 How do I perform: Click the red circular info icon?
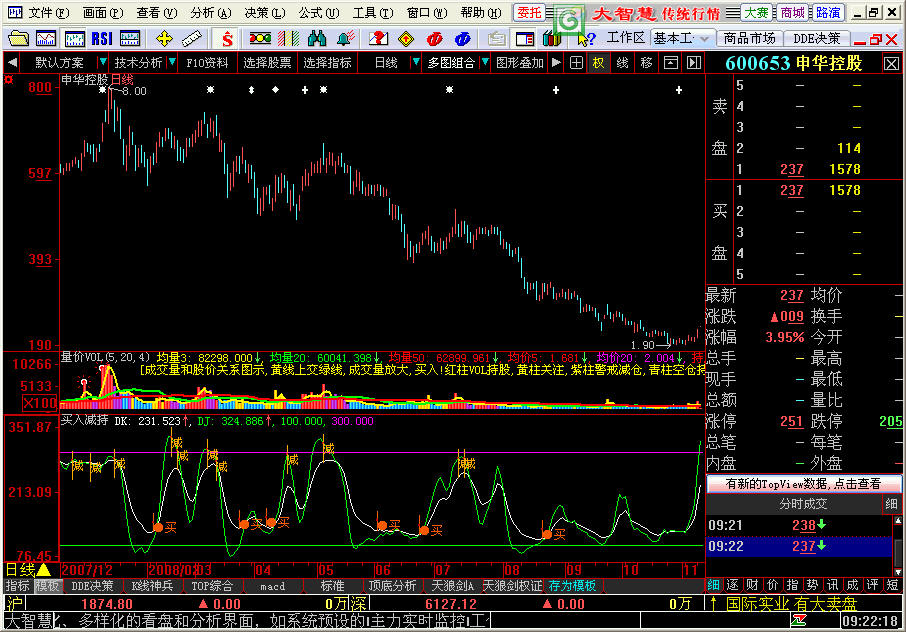(x=435, y=39)
